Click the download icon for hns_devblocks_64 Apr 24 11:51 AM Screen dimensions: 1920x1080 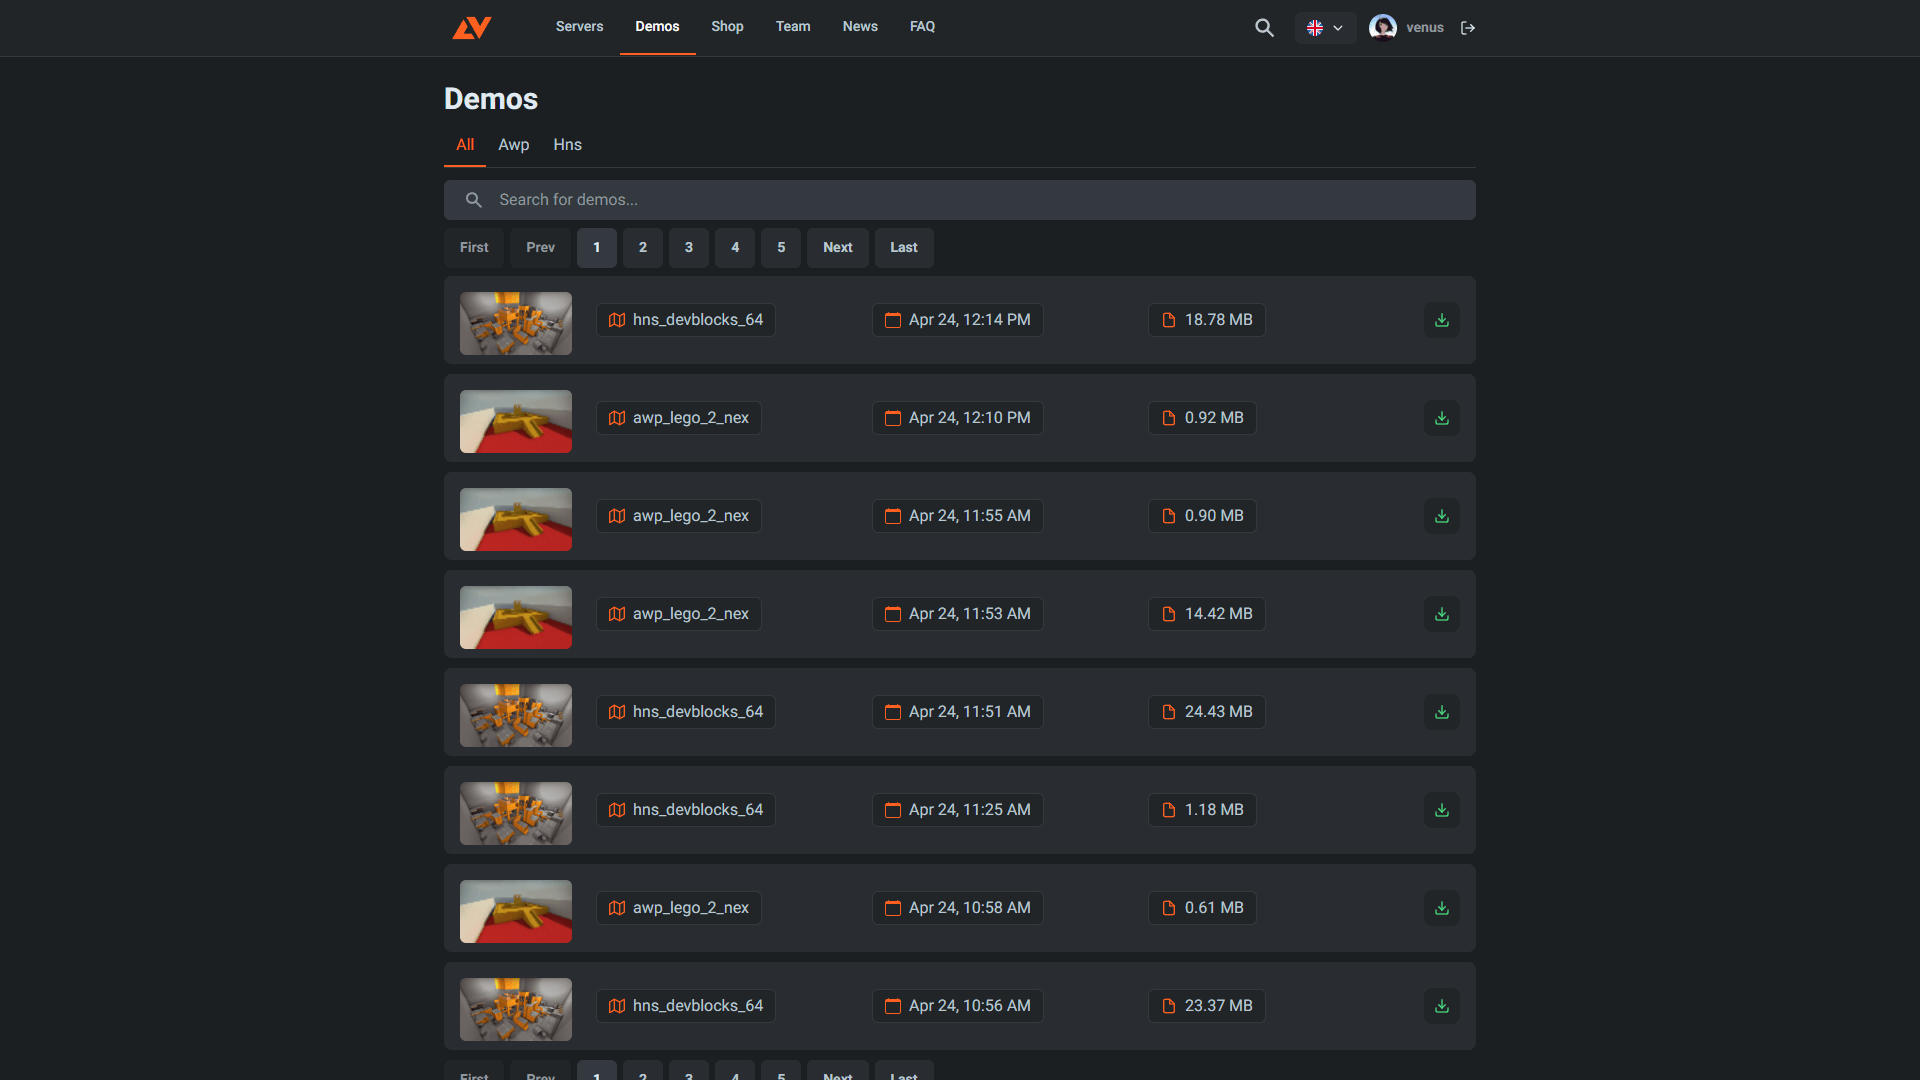(1441, 712)
